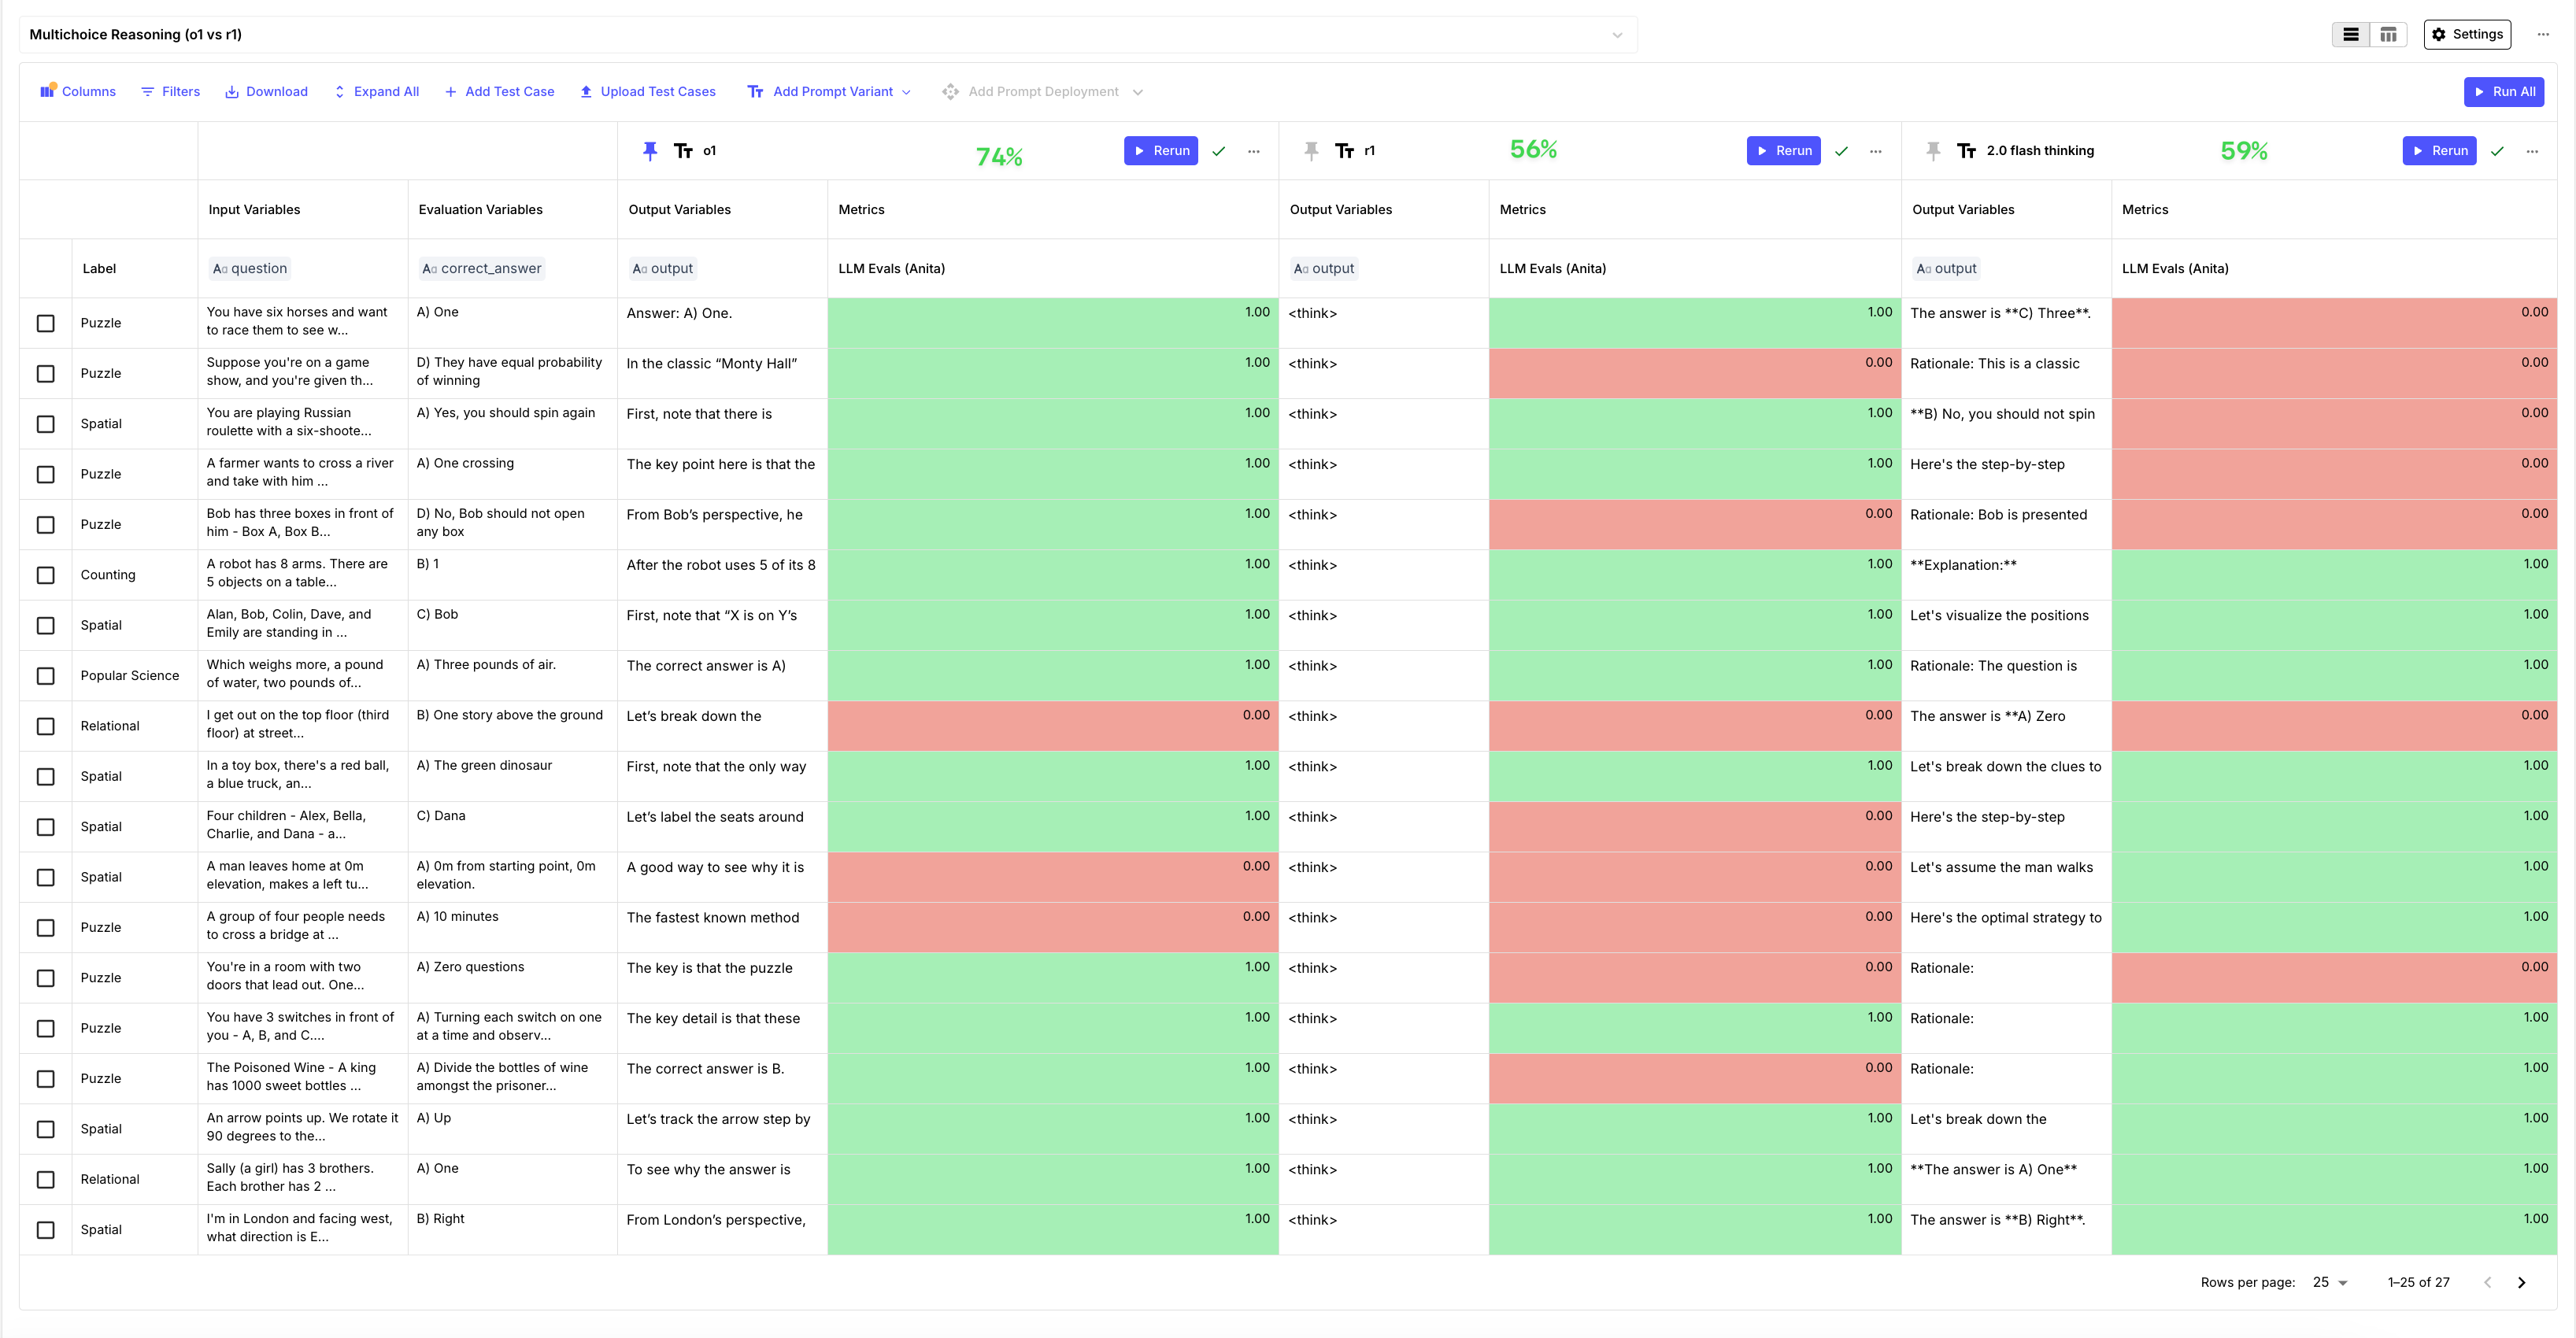Open the o1 column more options ellipsis
The image size is (2576, 1338).
1254,151
